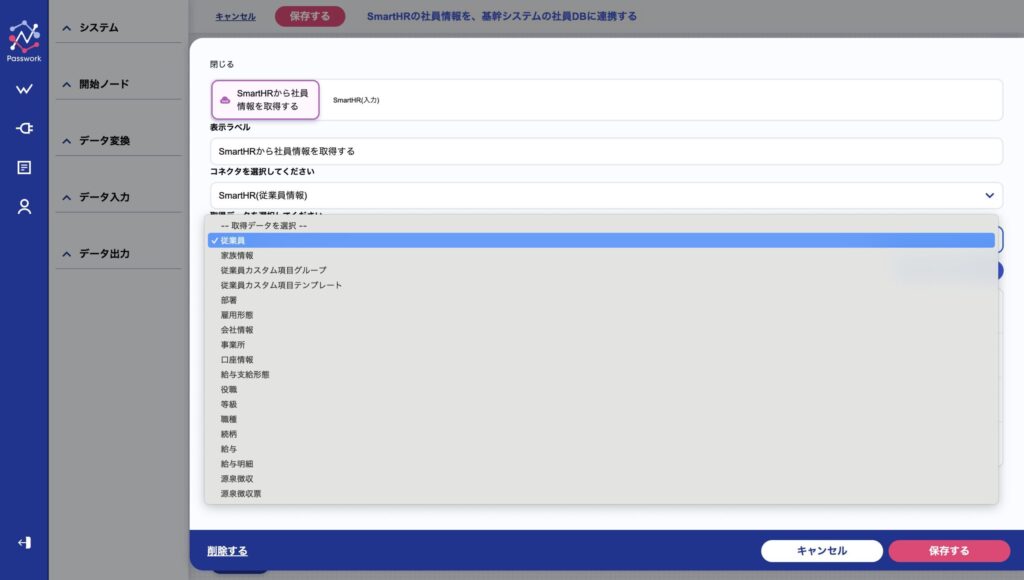Click 閉じる to close the panel
This screenshot has width=1024, height=580.
click(221, 64)
